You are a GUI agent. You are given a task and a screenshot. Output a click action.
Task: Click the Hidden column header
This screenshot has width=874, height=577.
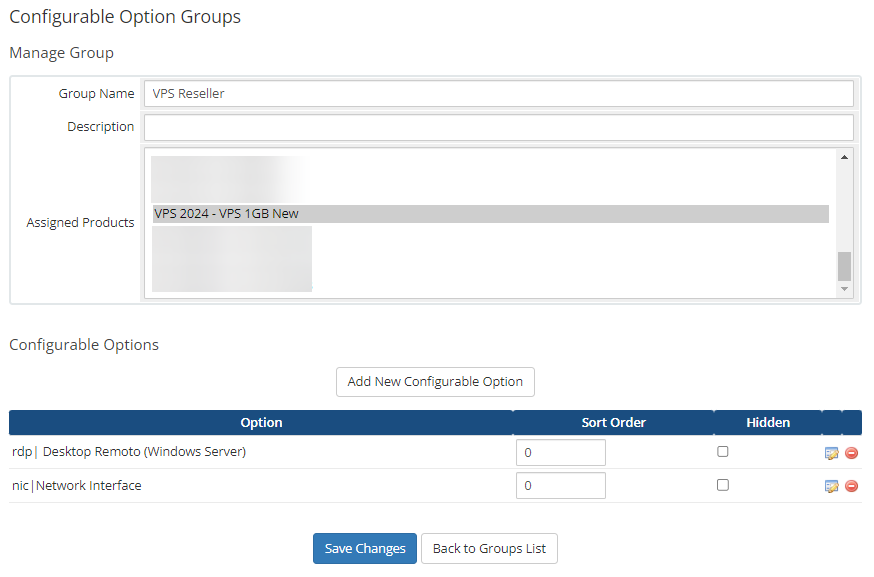click(768, 423)
